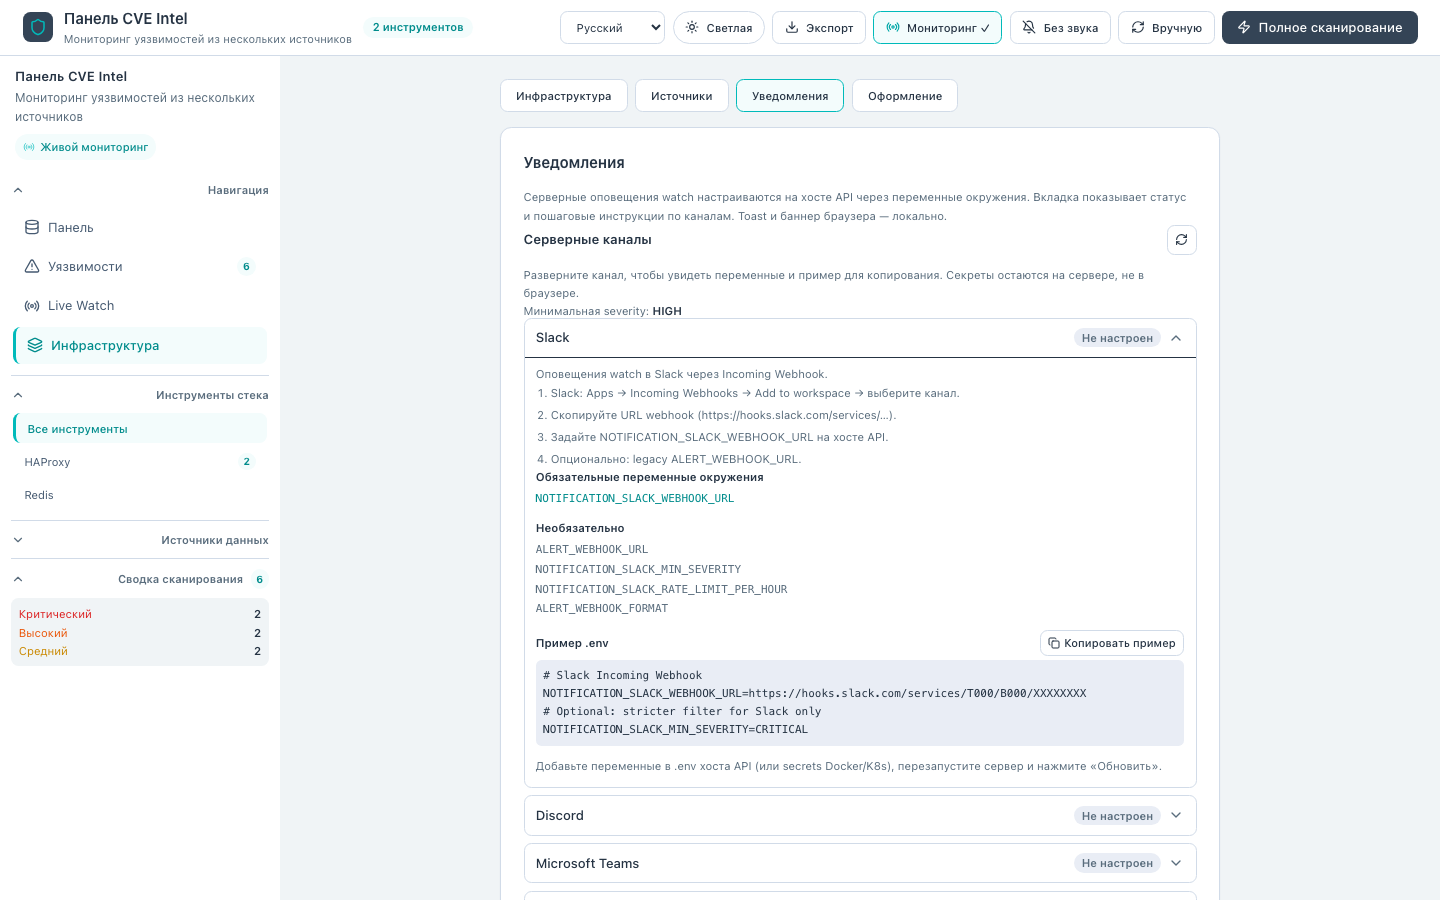Click the layers icon beside Инфраструктура
This screenshot has width=1440, height=900.
35,345
